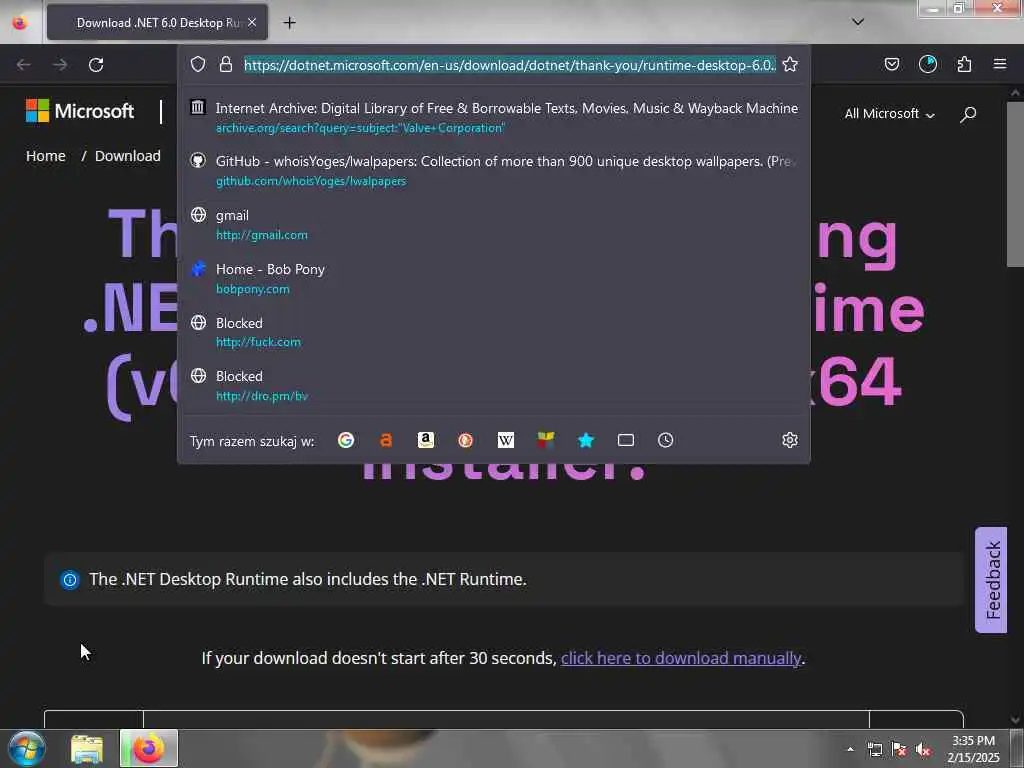This screenshot has height=768, width=1024.
Task: Click the network tray icon
Action: click(x=874, y=750)
